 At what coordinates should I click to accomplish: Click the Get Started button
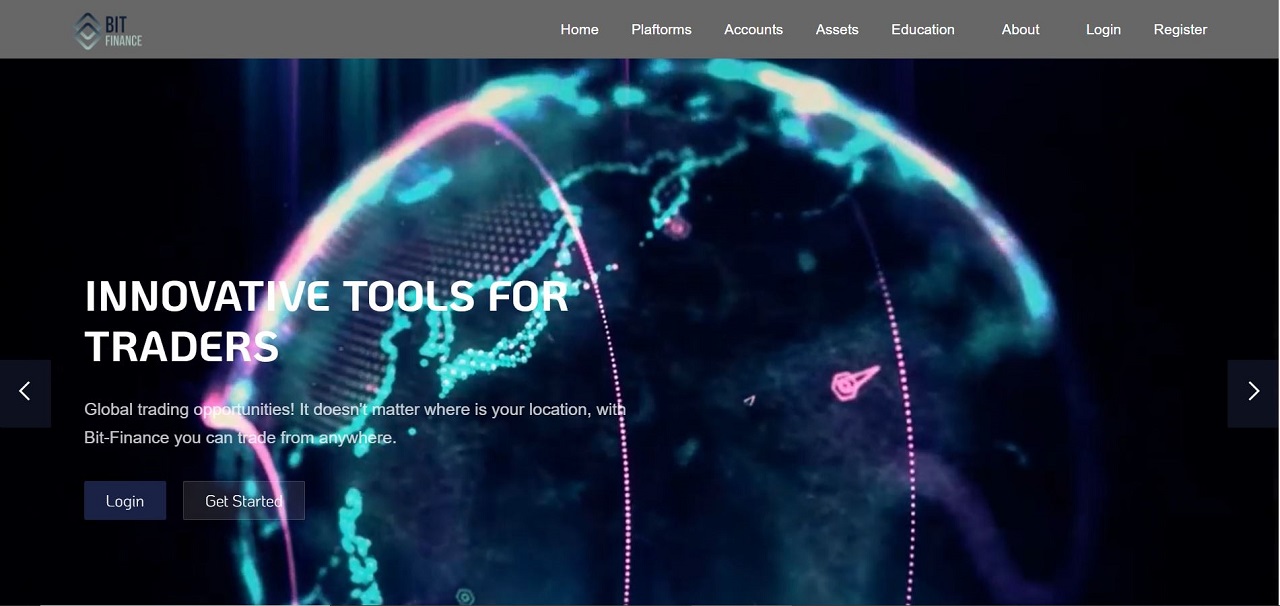pyautogui.click(x=244, y=501)
